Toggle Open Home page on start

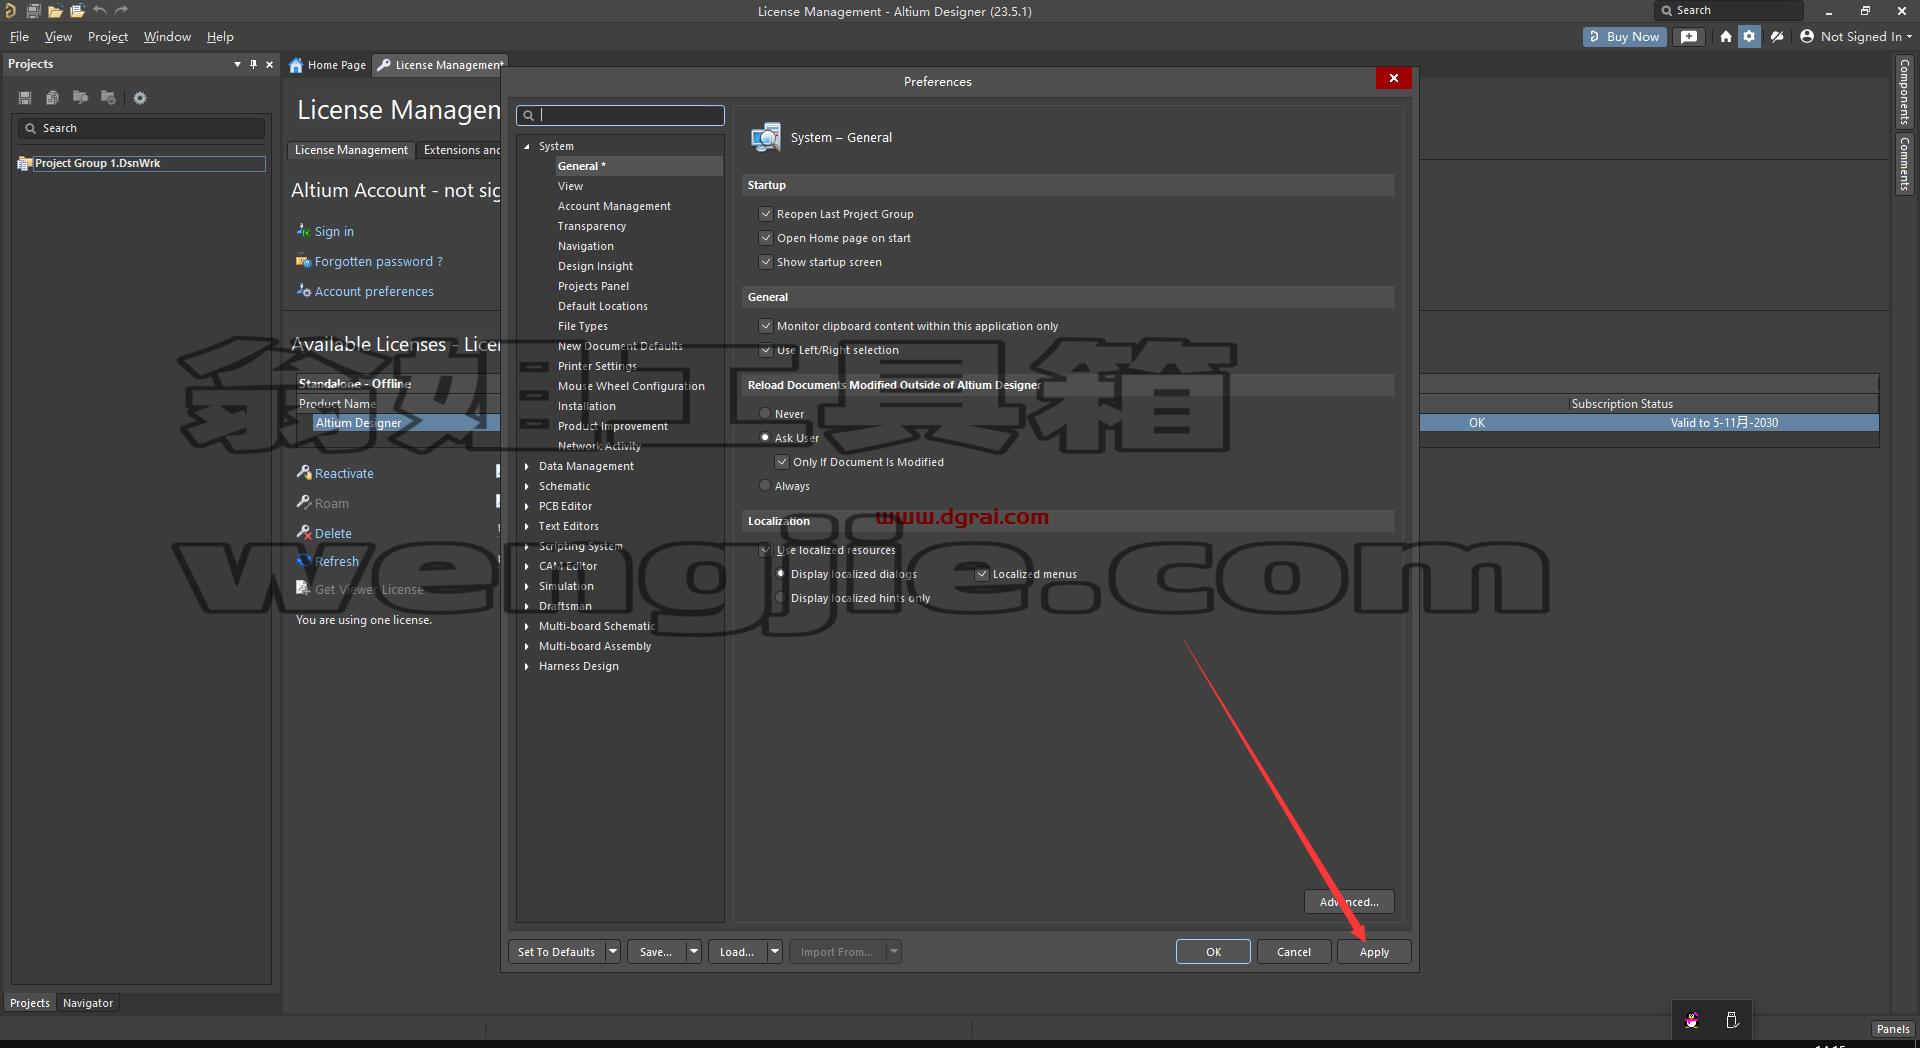[766, 238]
